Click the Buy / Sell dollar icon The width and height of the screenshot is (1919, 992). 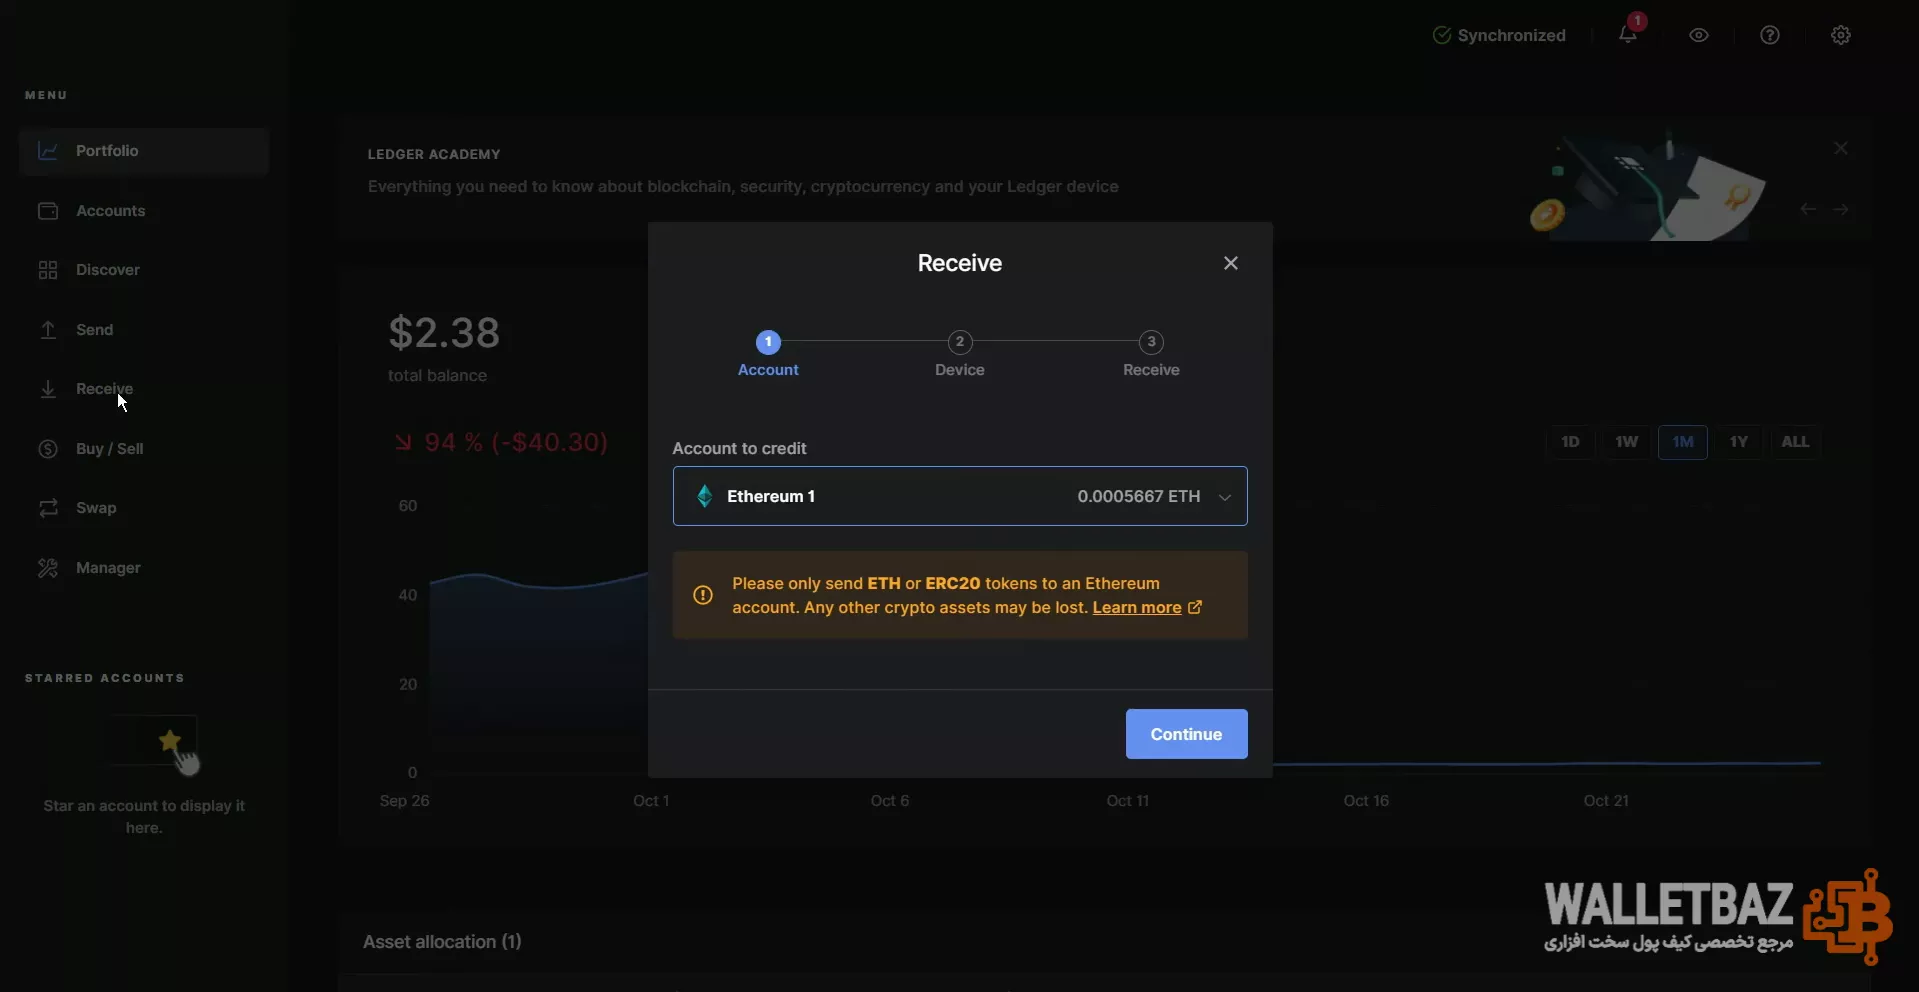48,449
